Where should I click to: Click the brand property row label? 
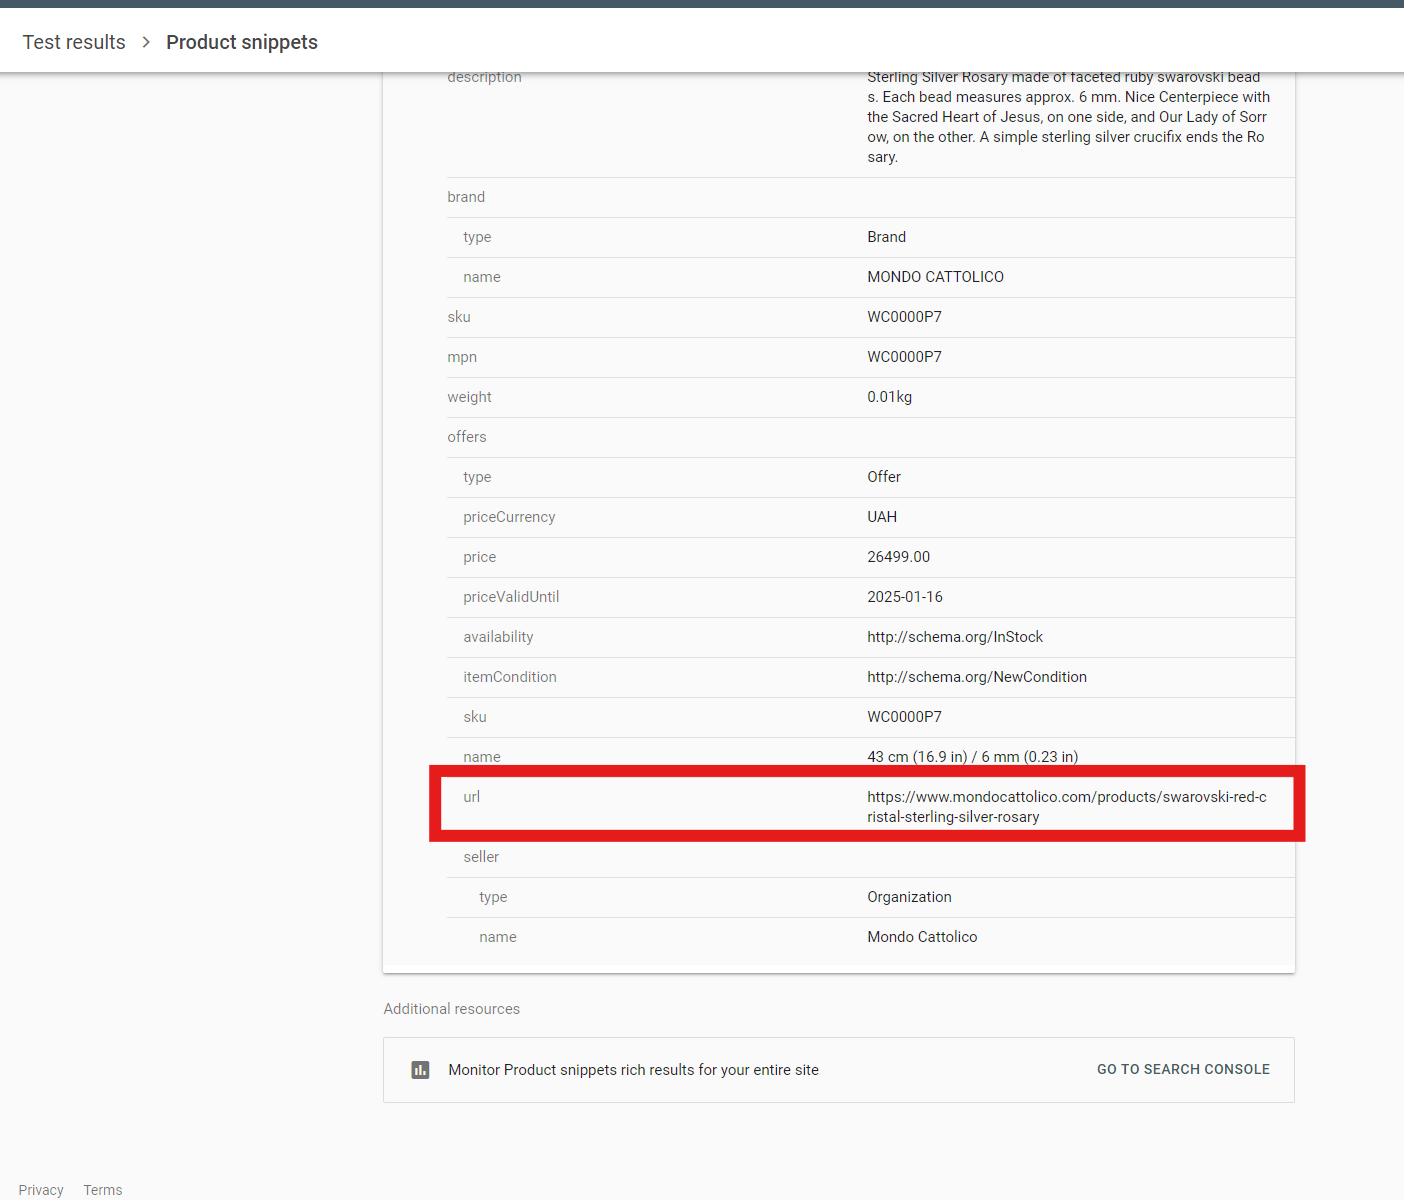click(x=466, y=197)
